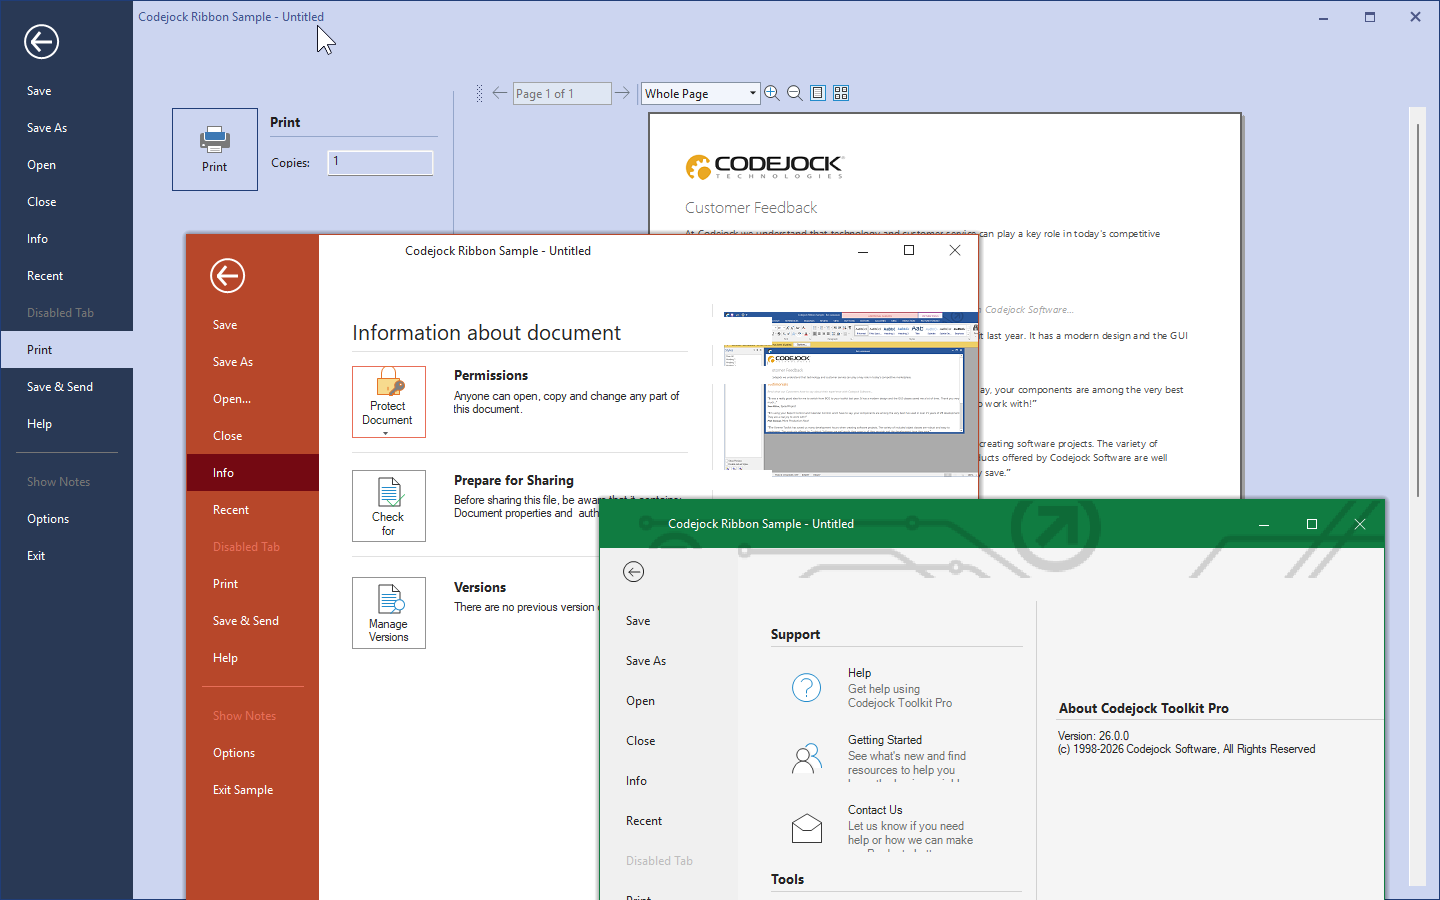Select the Print tab in blue window

pos(66,350)
